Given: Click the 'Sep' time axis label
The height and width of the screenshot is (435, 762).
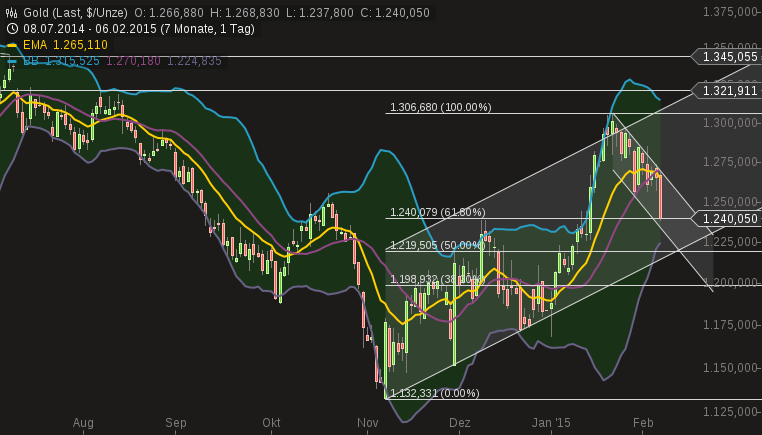Looking at the screenshot, I should tap(175, 423).
